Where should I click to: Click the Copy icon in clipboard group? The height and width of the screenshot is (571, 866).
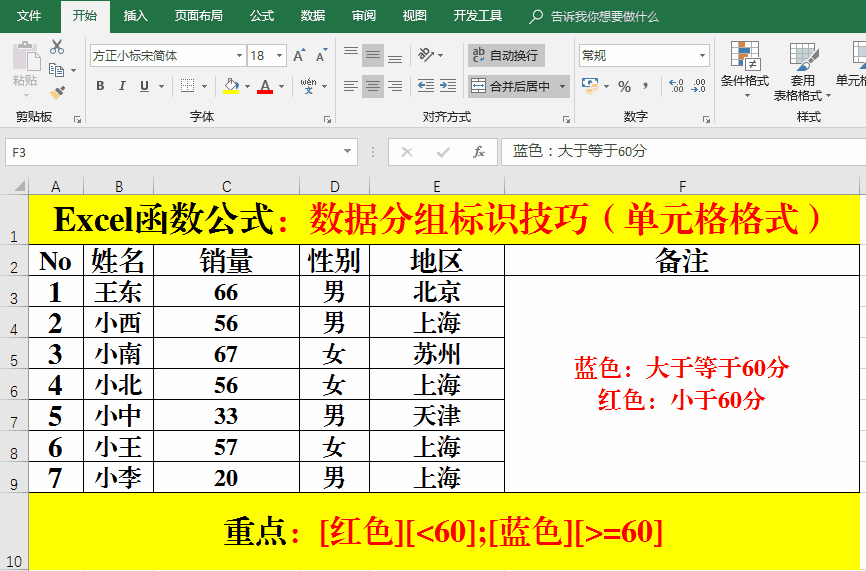[56, 70]
